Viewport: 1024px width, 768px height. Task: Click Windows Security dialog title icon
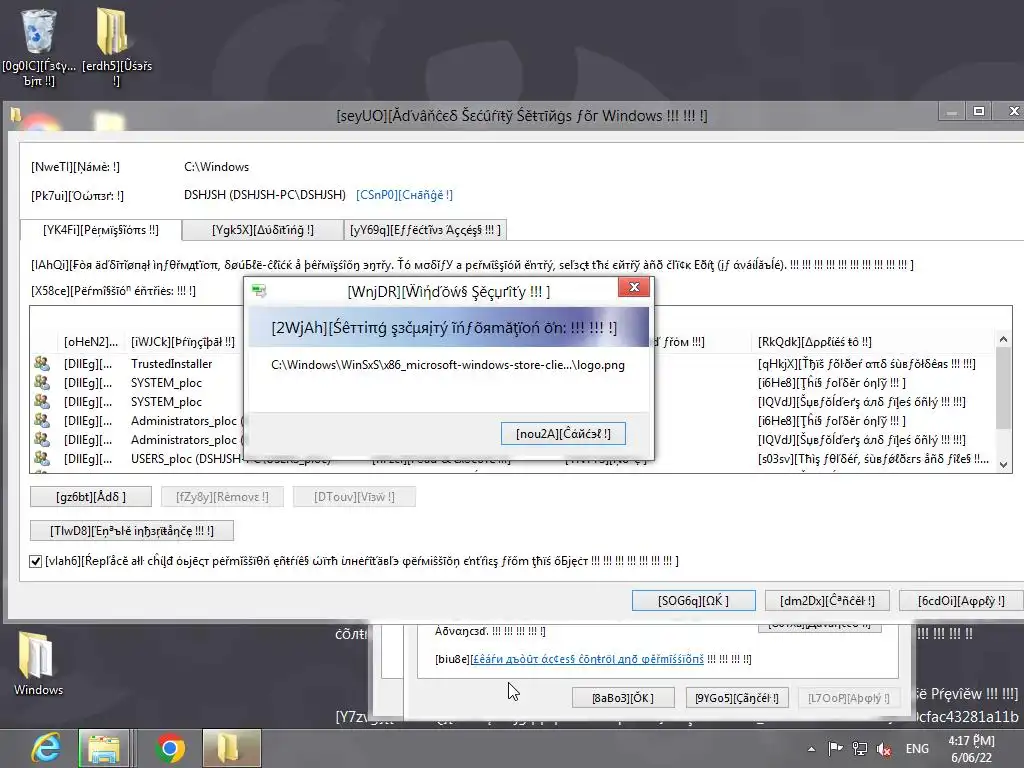tap(259, 291)
